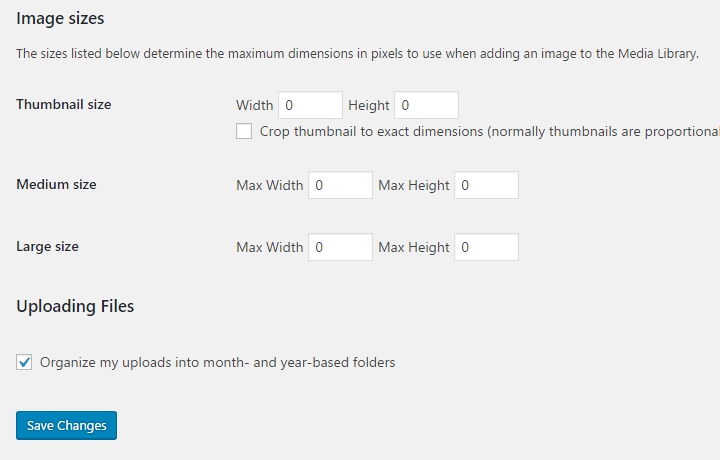Select the Large size Max Width field
The image size is (720, 460).
[x=340, y=247]
